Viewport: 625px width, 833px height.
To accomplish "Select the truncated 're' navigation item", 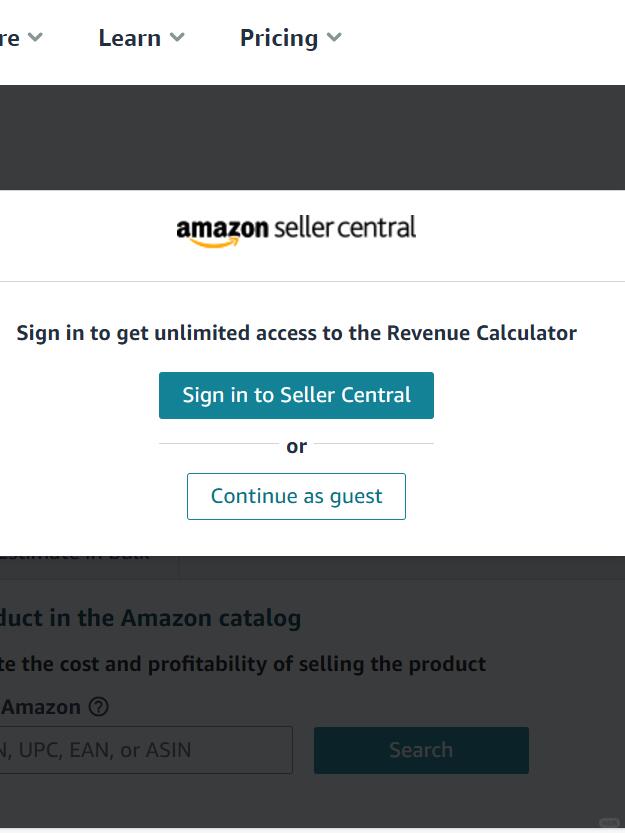I will point(10,38).
